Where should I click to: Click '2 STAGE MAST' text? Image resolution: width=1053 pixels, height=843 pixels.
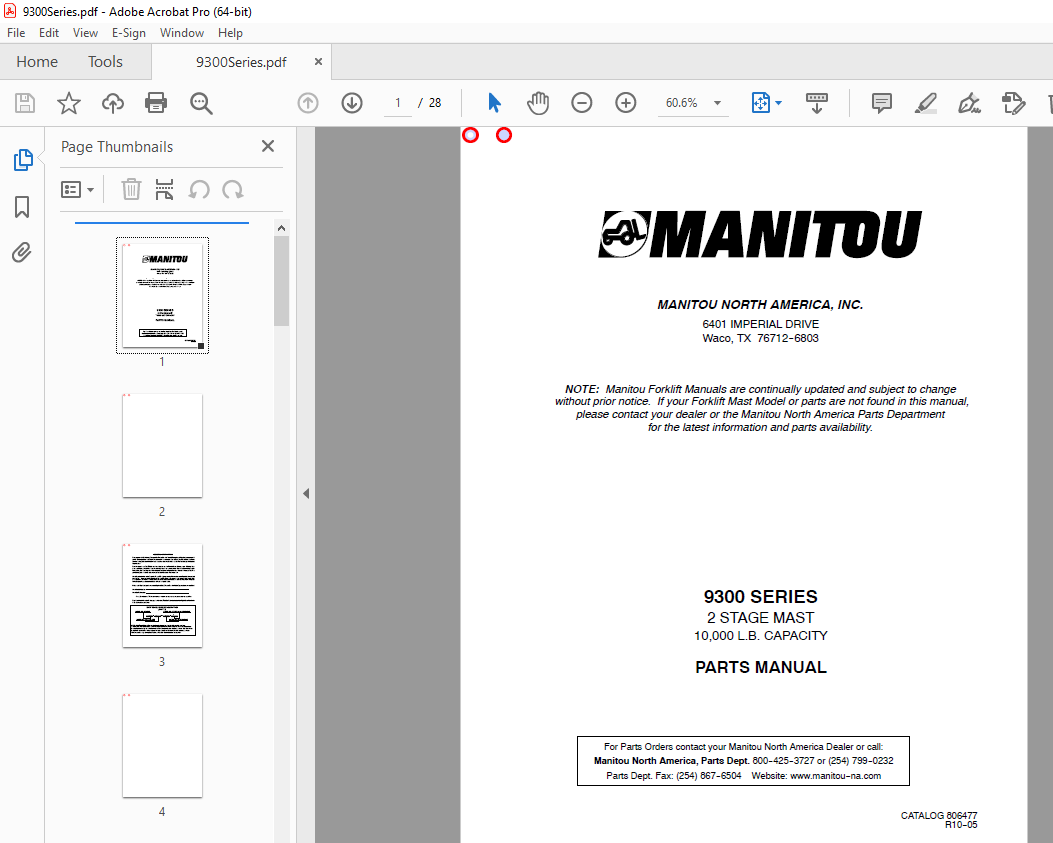point(760,618)
